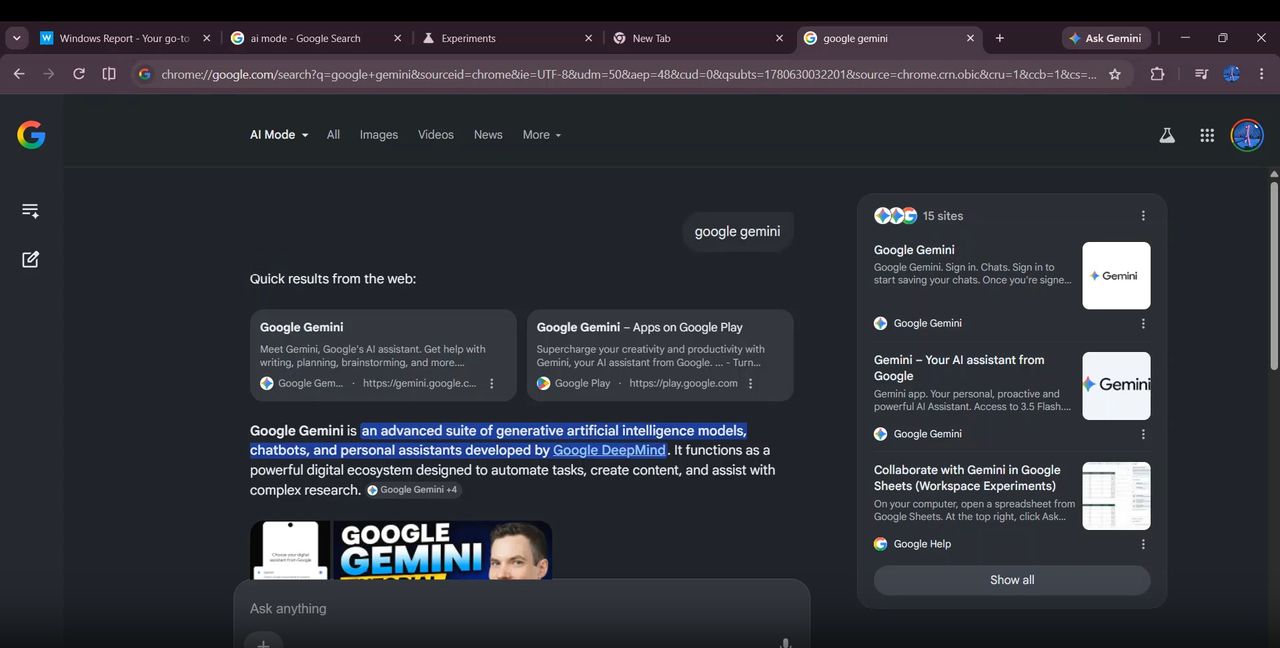Screen dimensions: 1280x648
Task: Bookmark this page with the star icon
Action: point(1115,74)
